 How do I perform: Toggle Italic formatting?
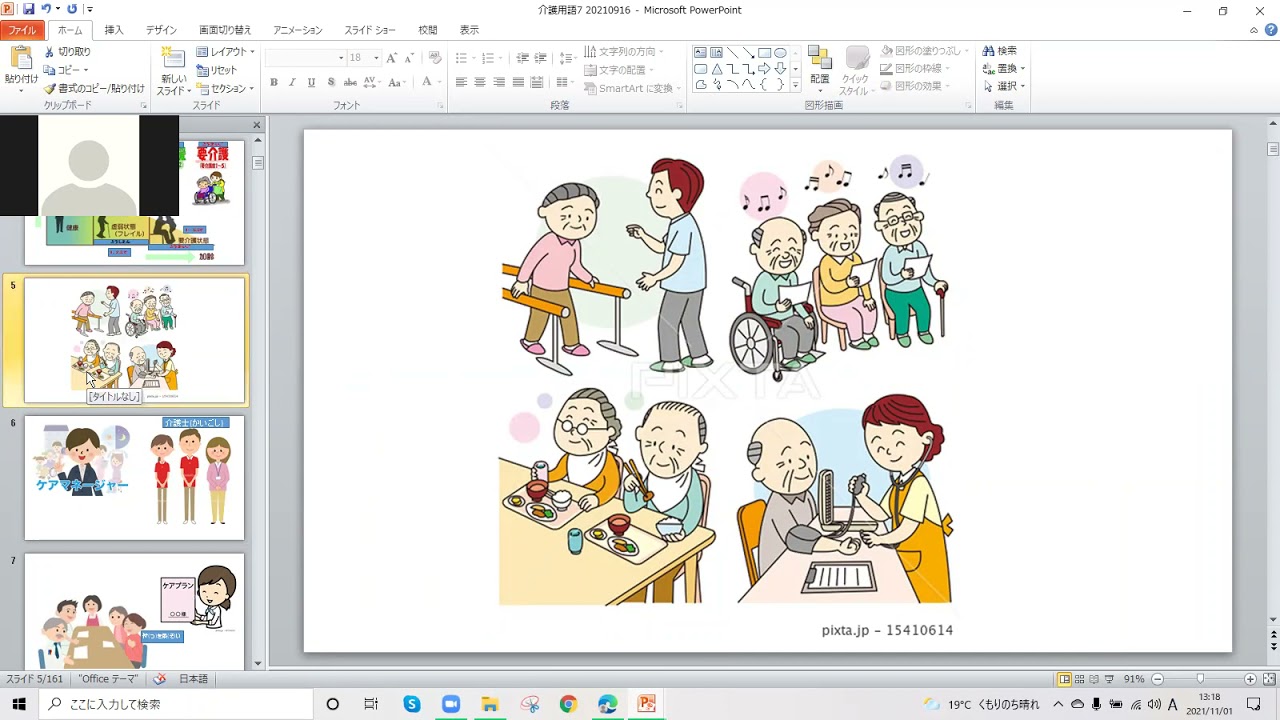[292, 82]
